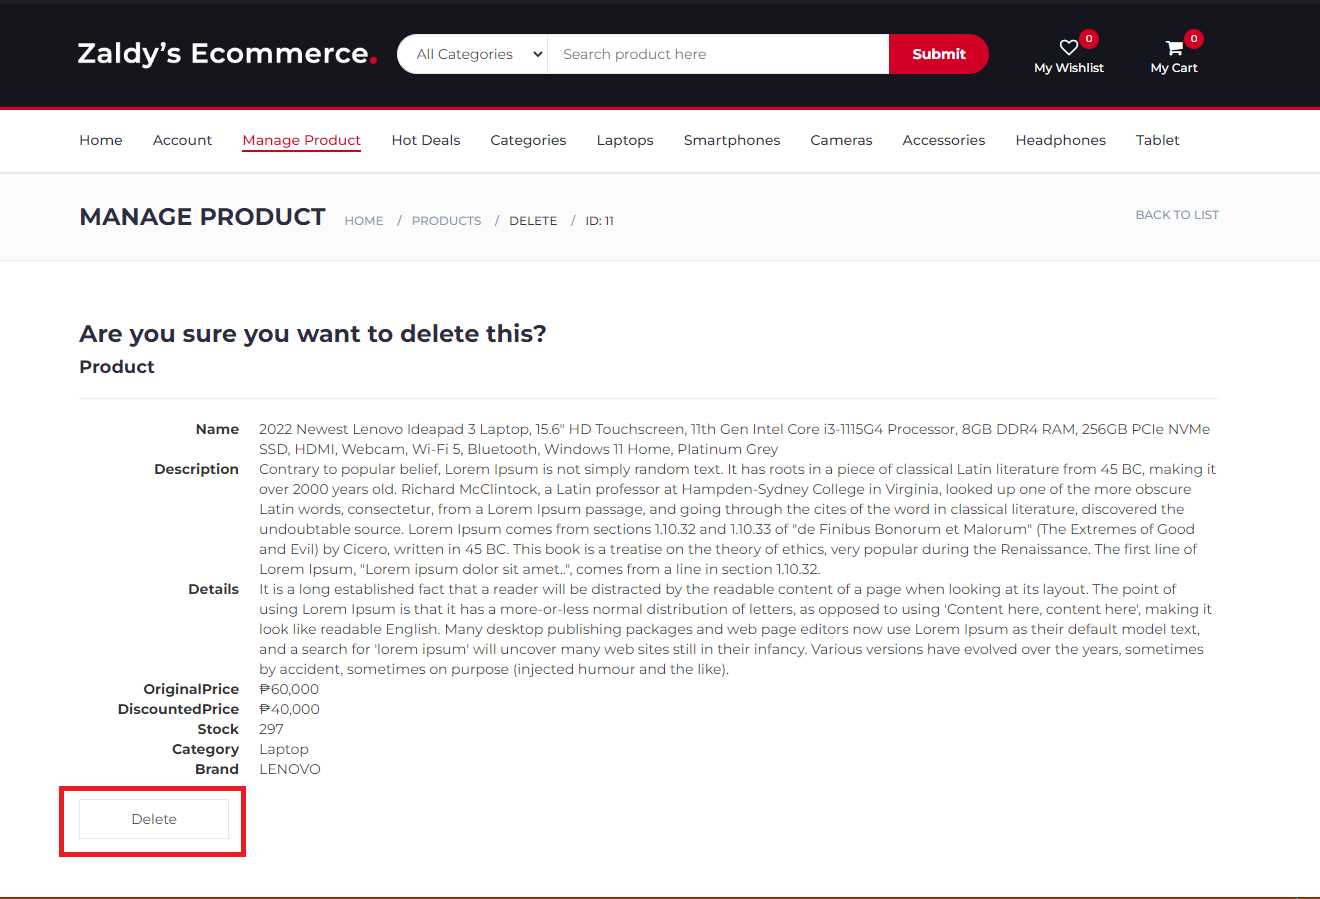Select the Smartphones navigation link

coord(731,140)
